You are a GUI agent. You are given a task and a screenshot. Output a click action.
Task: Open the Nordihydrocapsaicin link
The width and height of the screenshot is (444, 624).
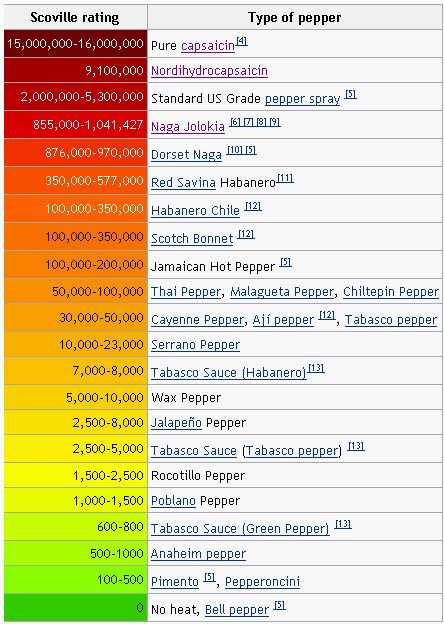pyautogui.click(x=209, y=71)
